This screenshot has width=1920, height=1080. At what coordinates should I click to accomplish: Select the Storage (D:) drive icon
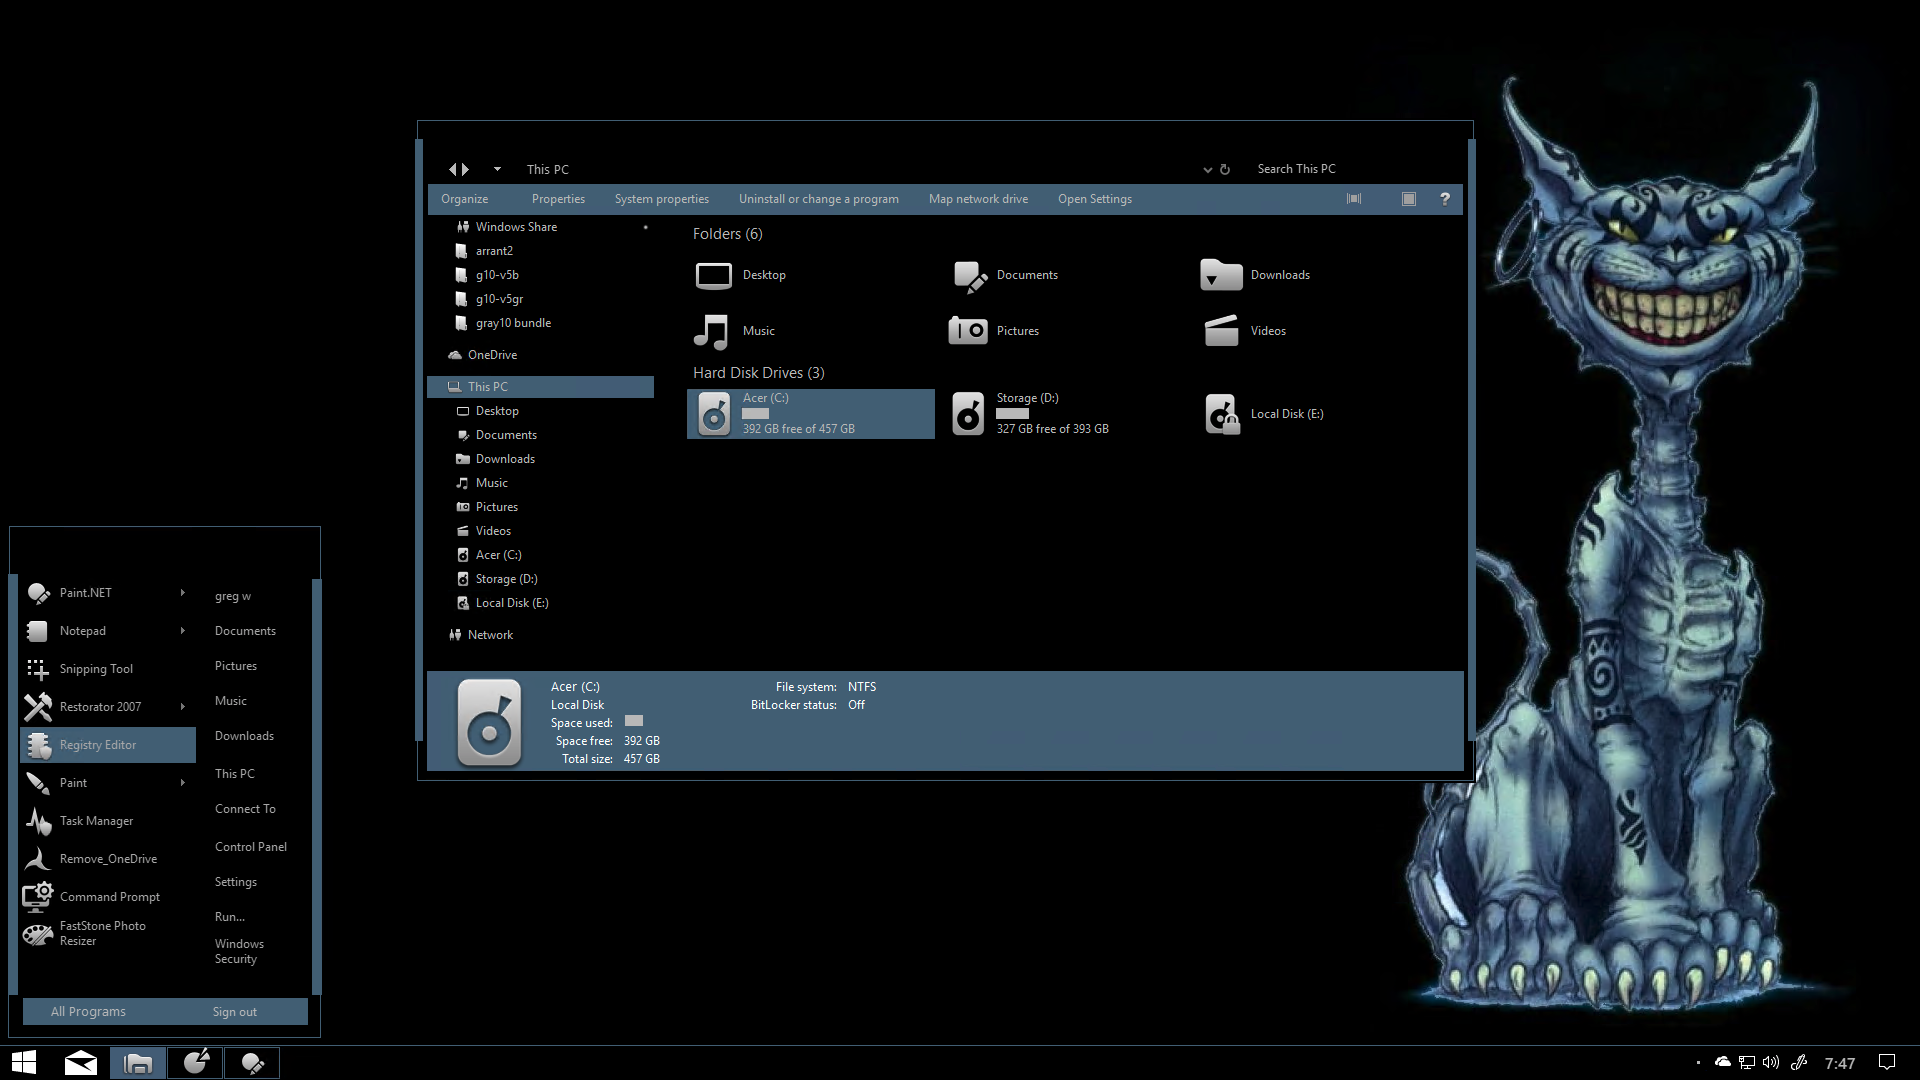(x=967, y=413)
